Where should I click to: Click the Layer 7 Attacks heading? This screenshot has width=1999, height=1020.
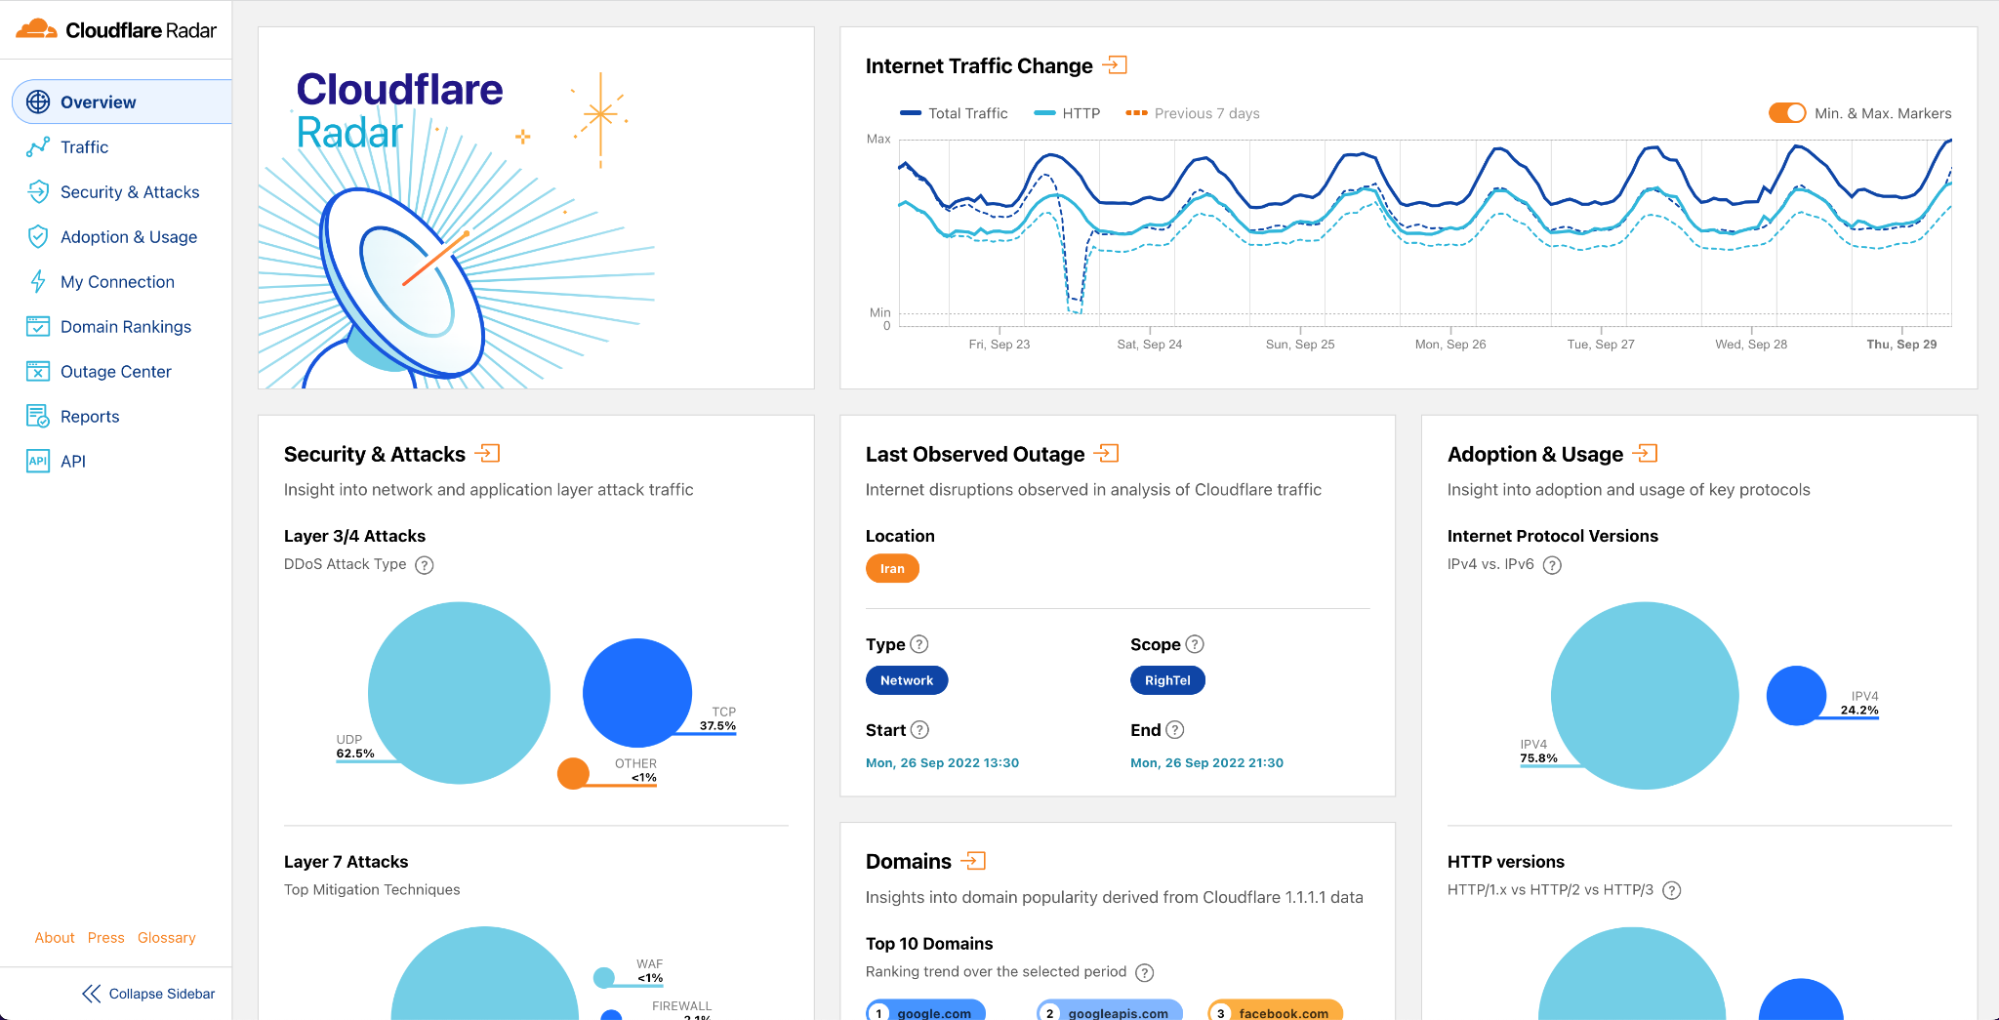point(346,862)
